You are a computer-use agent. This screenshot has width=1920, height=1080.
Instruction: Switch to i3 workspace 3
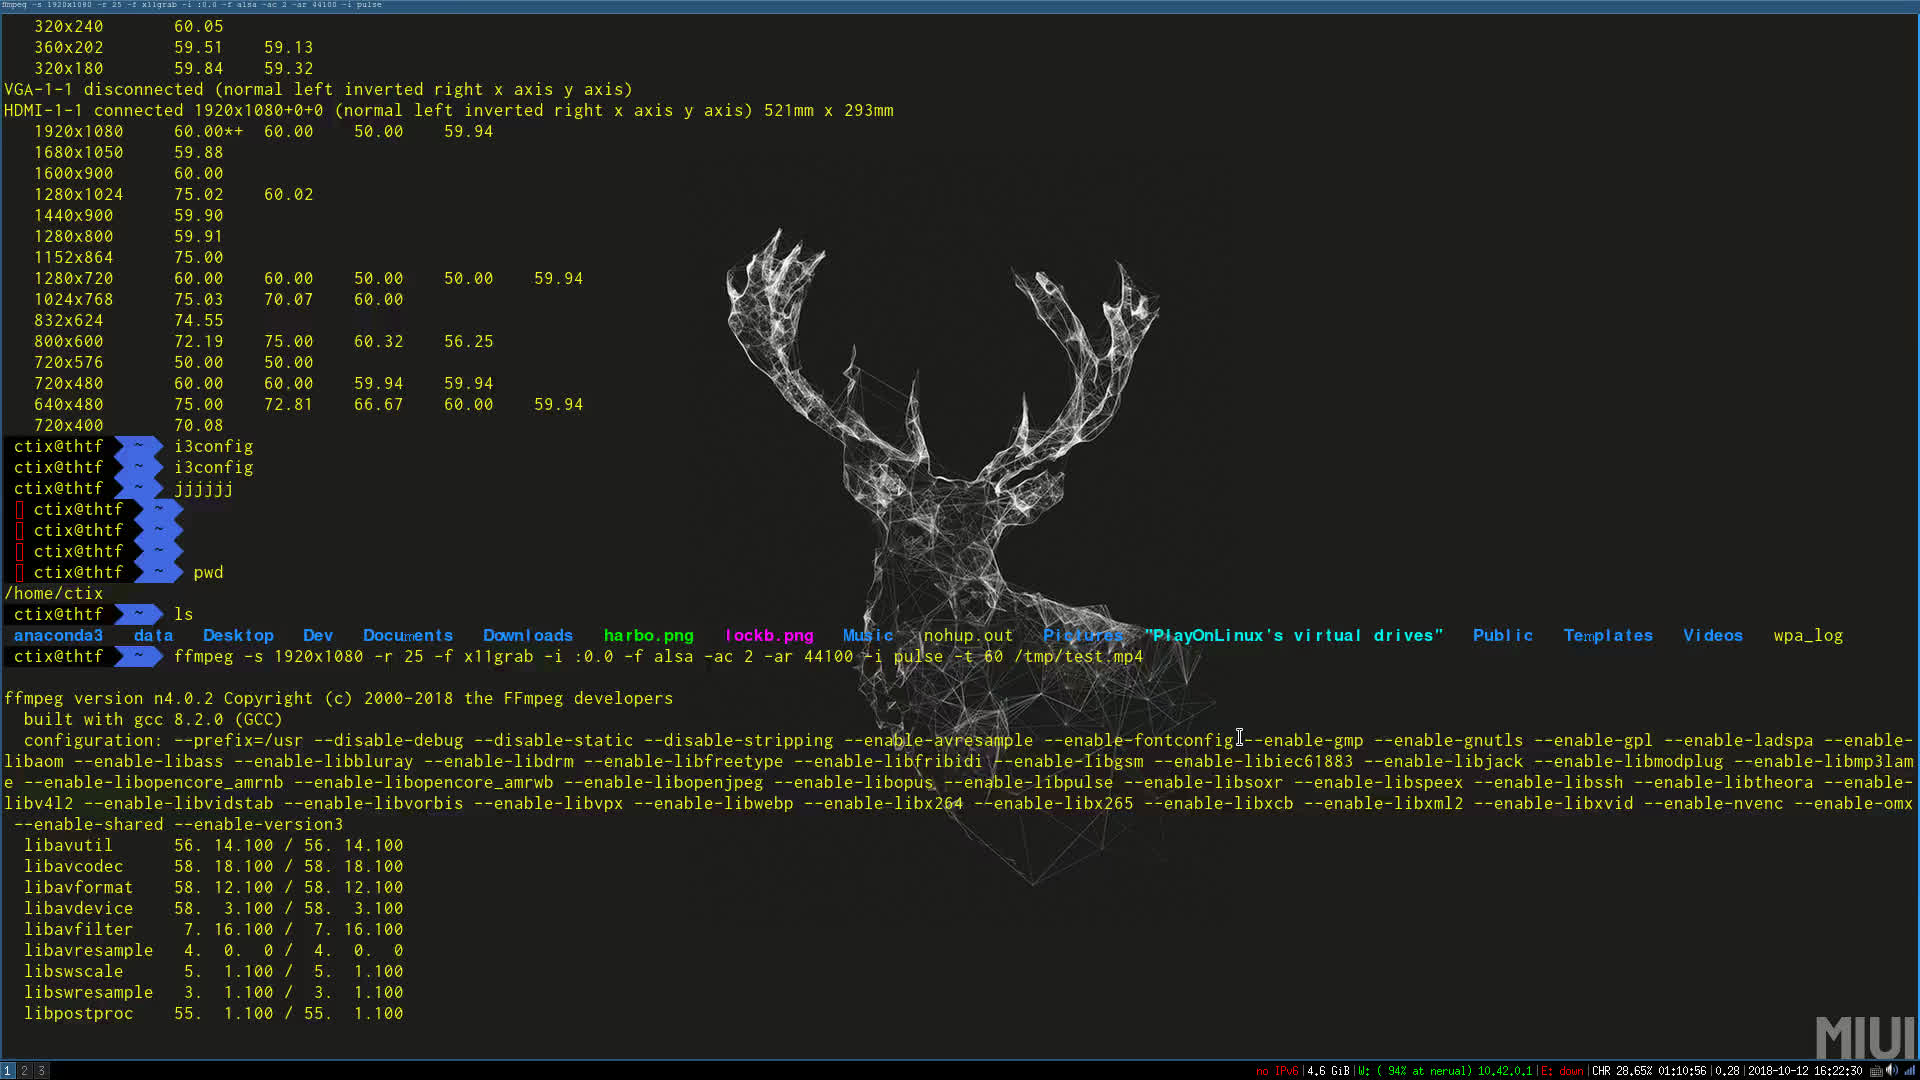tap(41, 1070)
